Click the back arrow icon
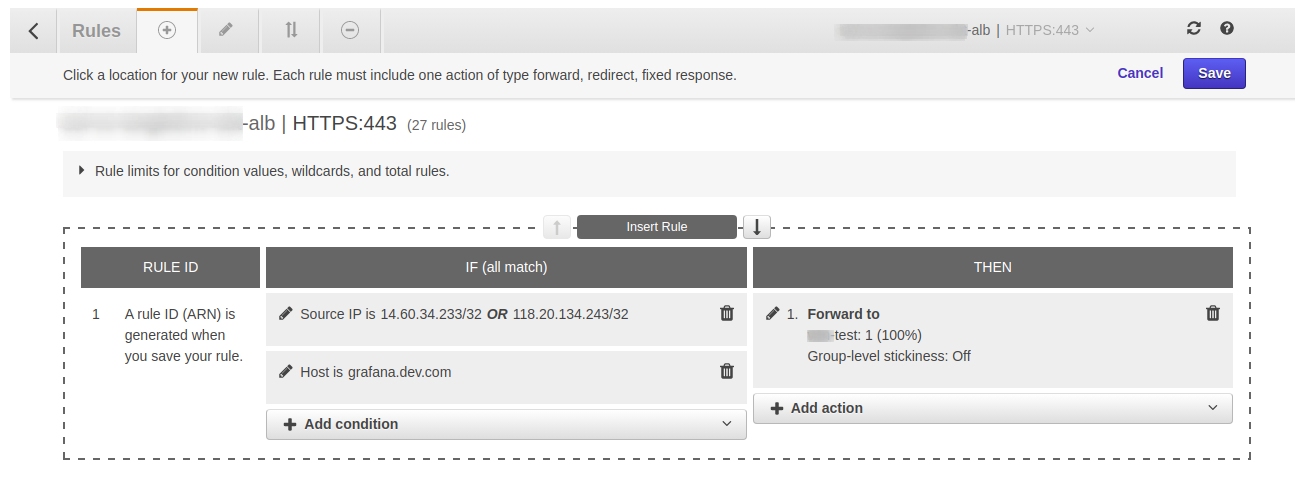Viewport: 1295px width, 477px height. coord(34,31)
